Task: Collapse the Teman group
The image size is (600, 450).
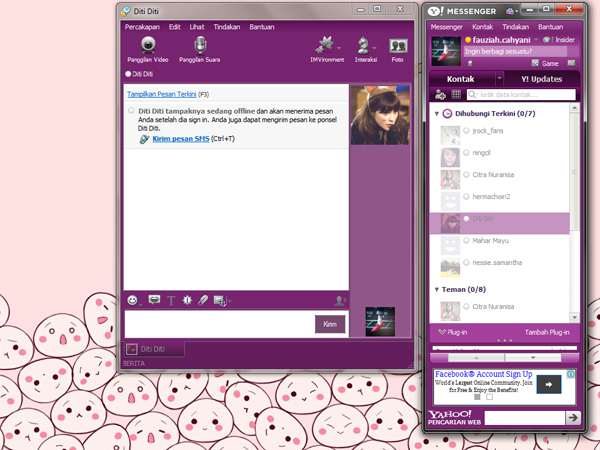Action: click(x=437, y=290)
